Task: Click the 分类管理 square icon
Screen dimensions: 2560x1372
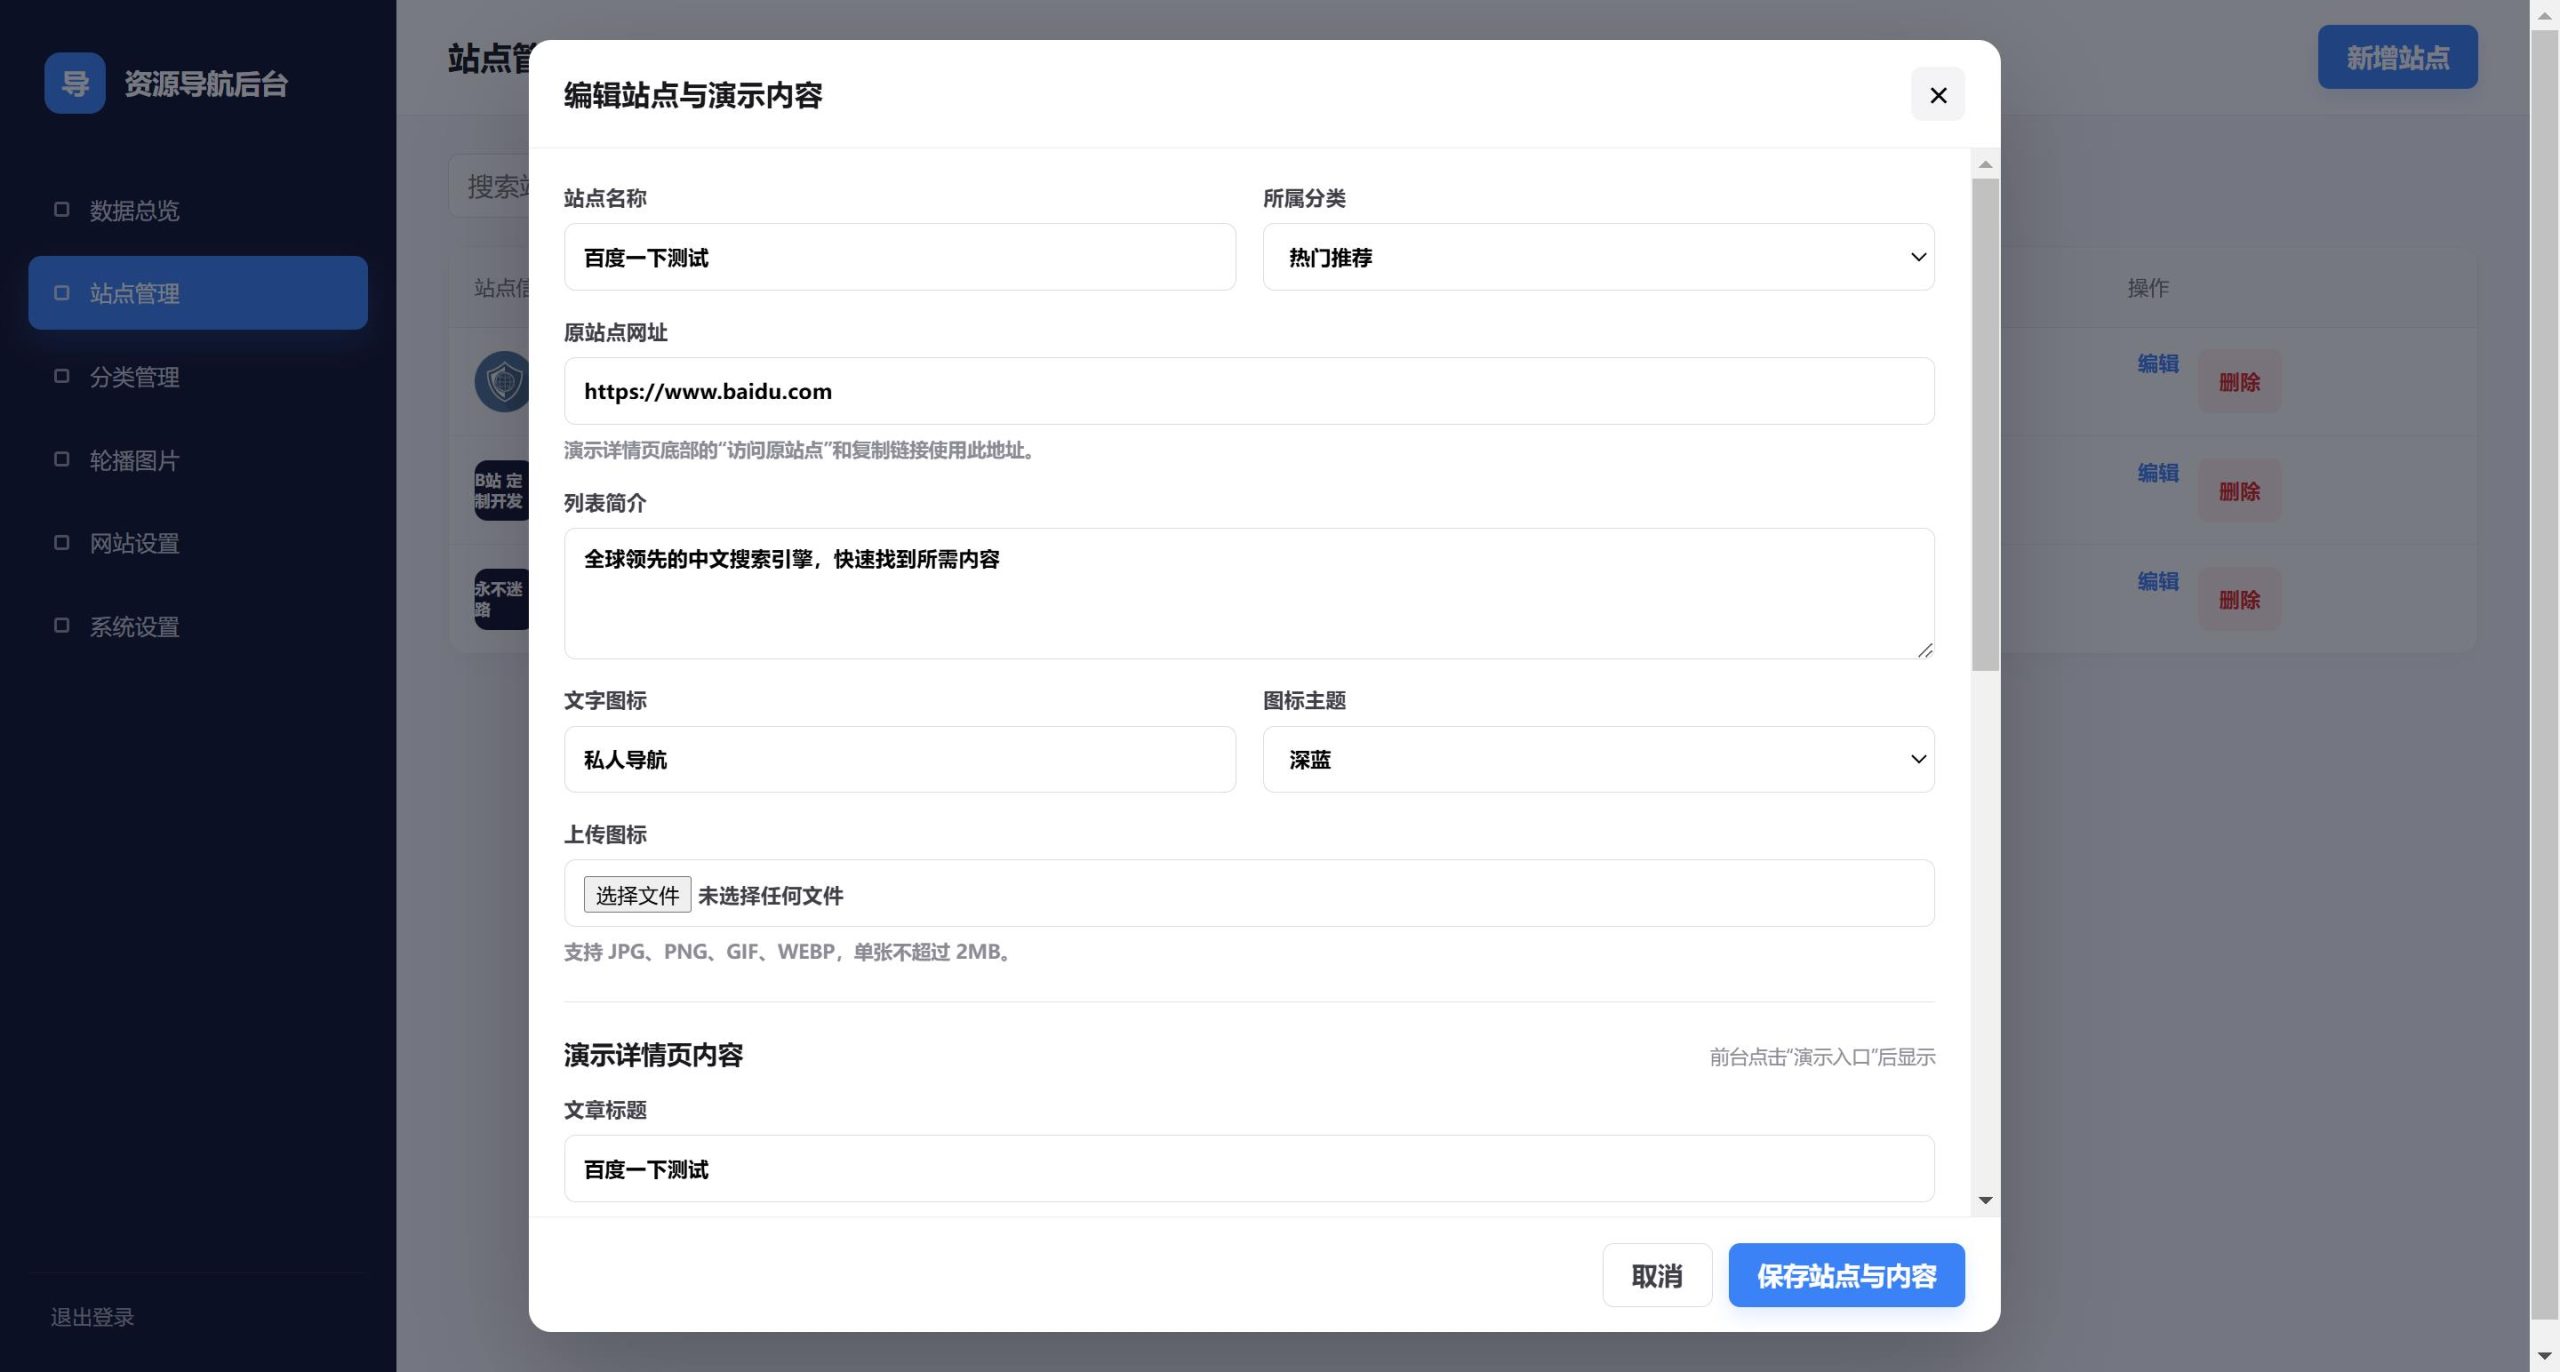Action: click(x=62, y=376)
